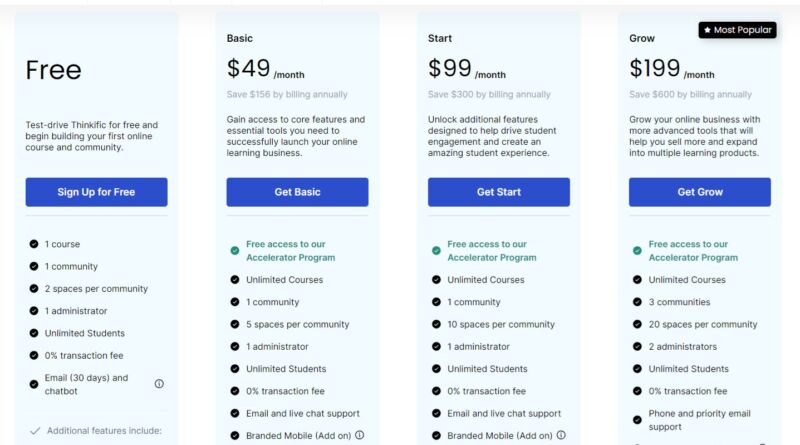800x445 pixels.
Task: Click the green check icon for Grow's Accelerator Program
Action: (637, 251)
